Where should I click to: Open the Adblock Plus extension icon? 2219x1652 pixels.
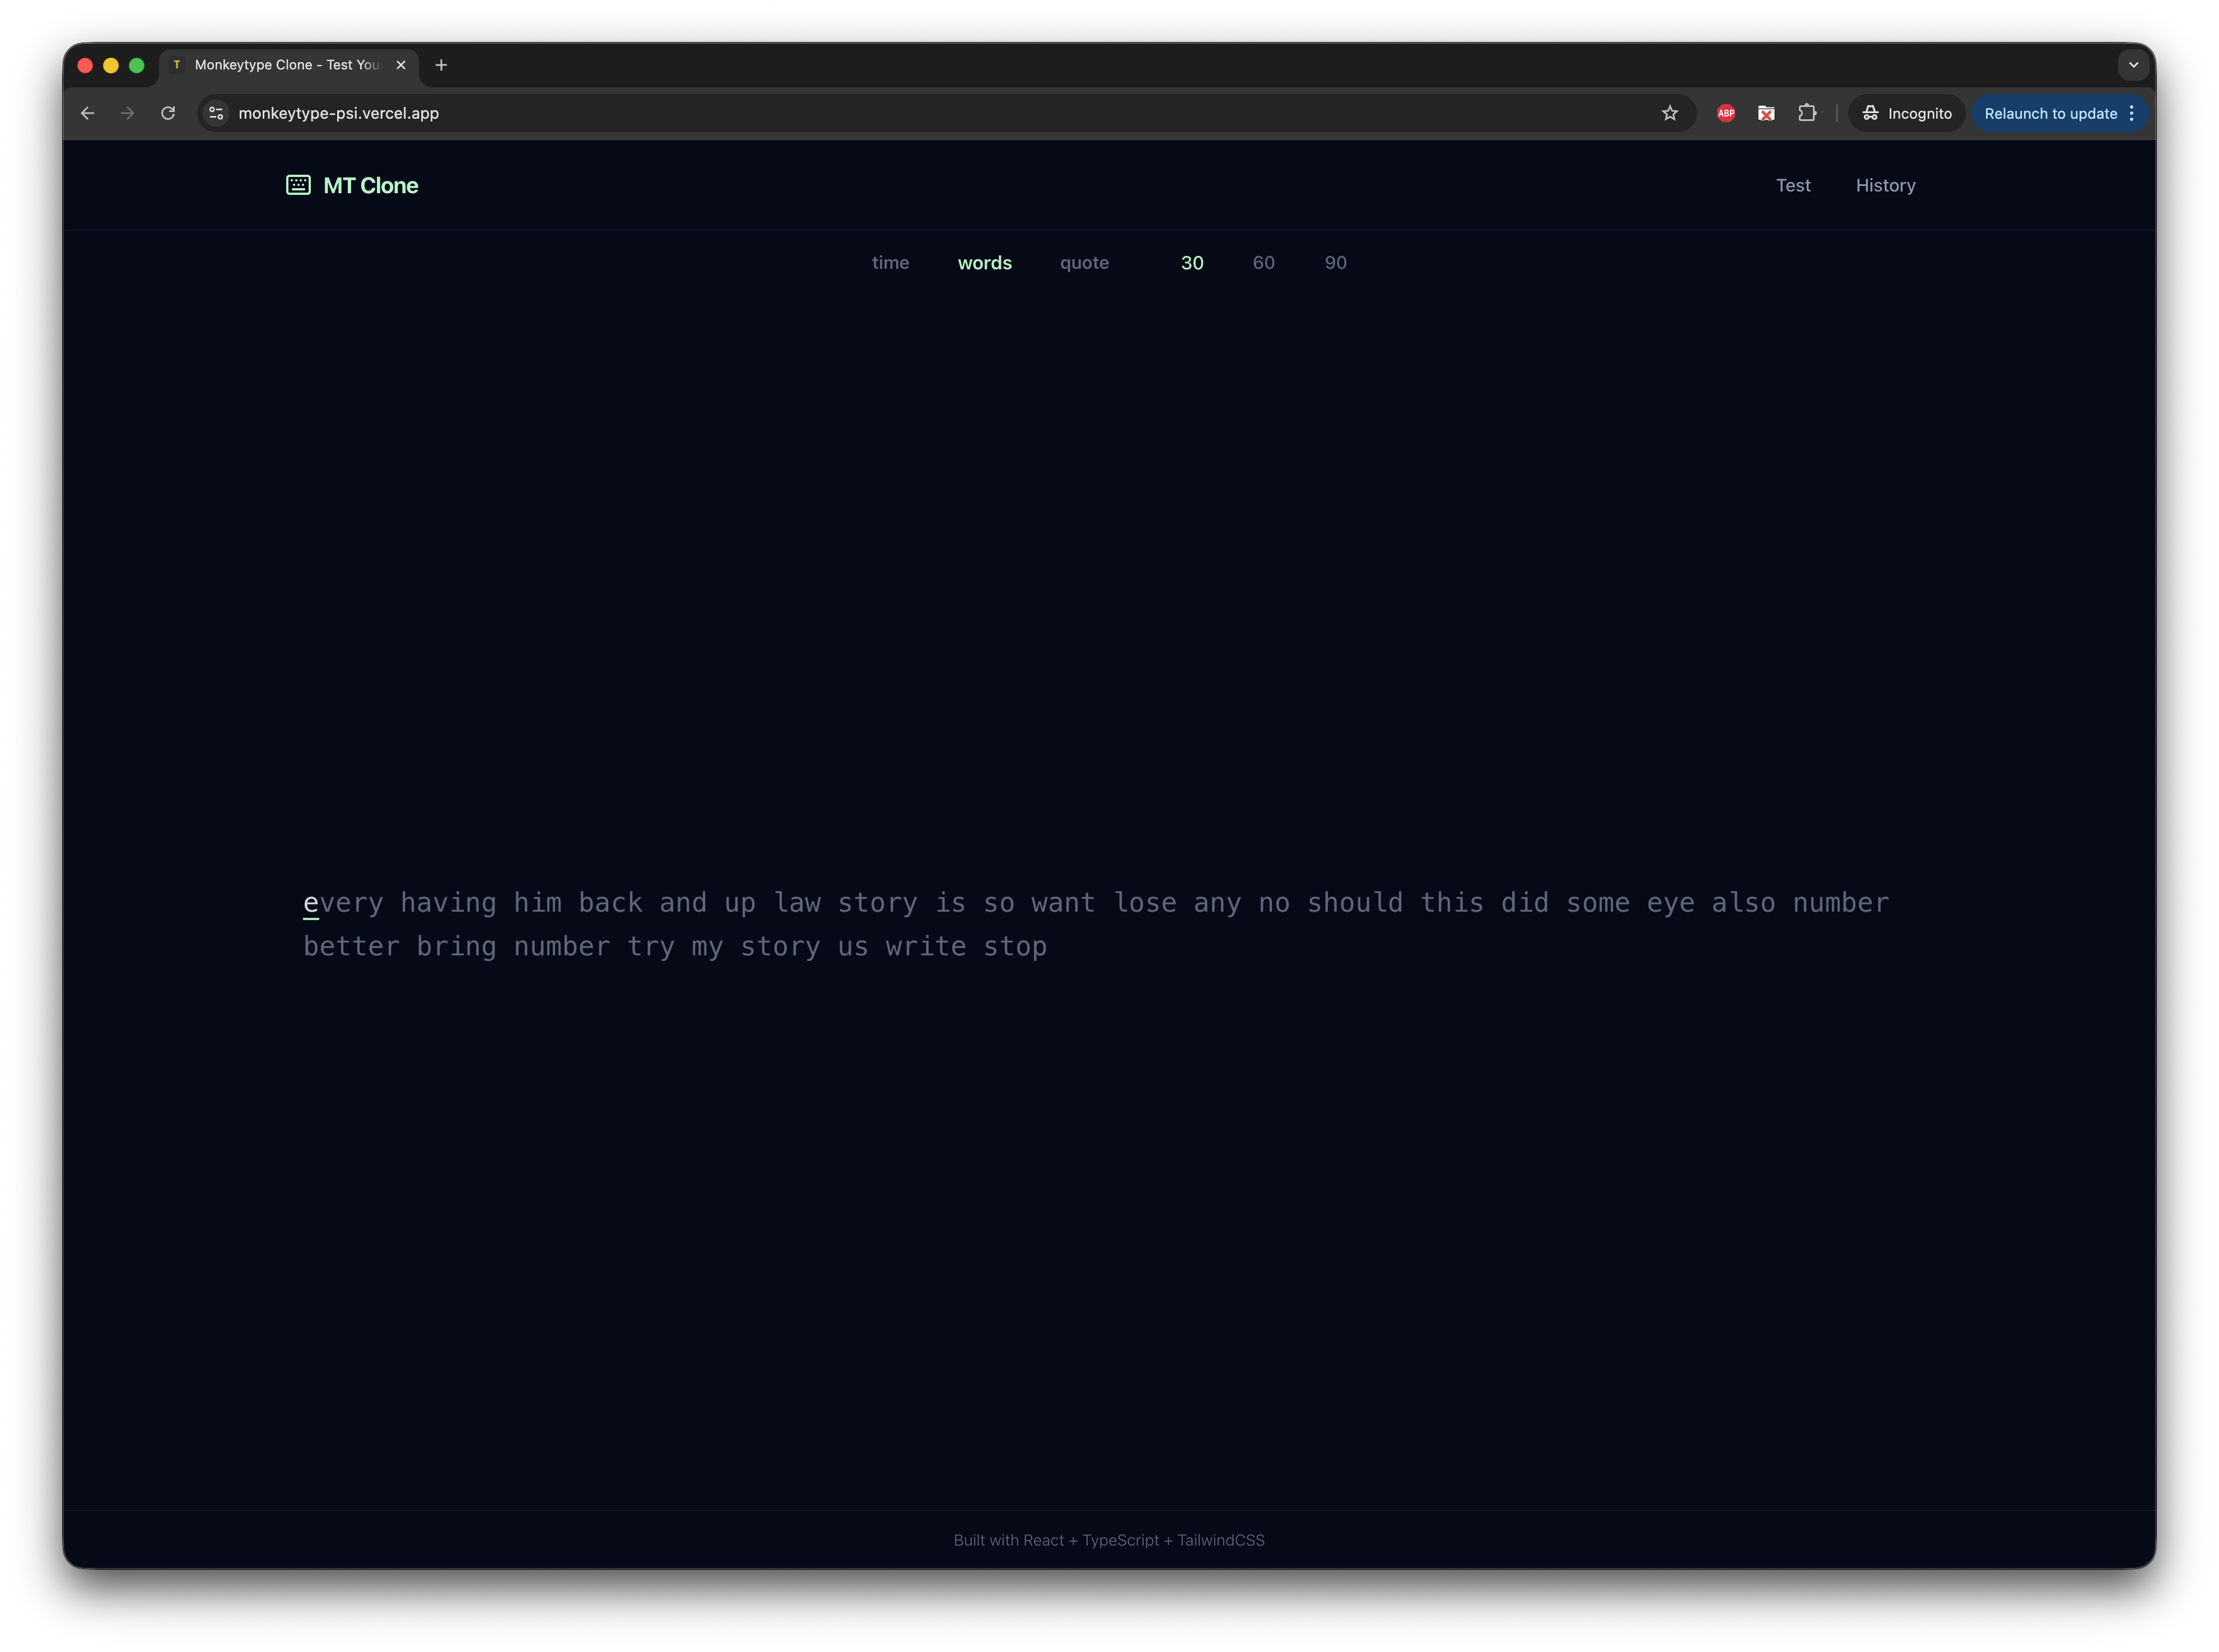coord(1725,113)
